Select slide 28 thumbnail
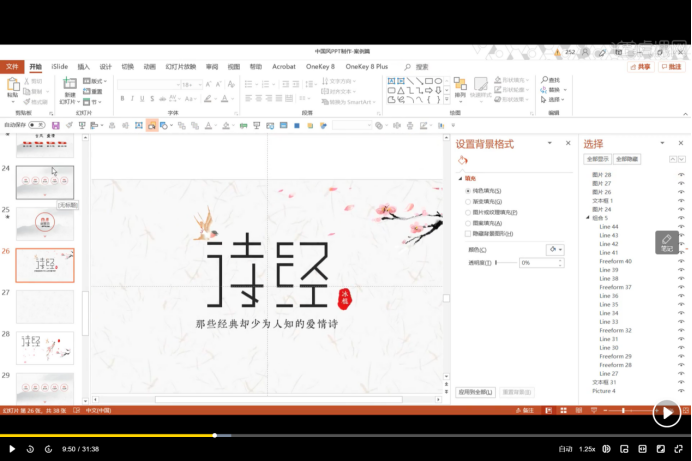Viewport: 692px width, 461px height. click(x=45, y=348)
